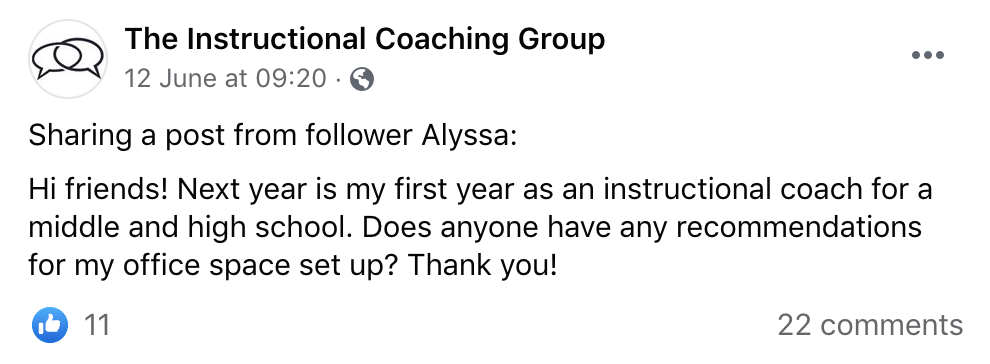The height and width of the screenshot is (364, 990).
Task: Click the word 'Coaching' in the page title
Action: coord(443,39)
